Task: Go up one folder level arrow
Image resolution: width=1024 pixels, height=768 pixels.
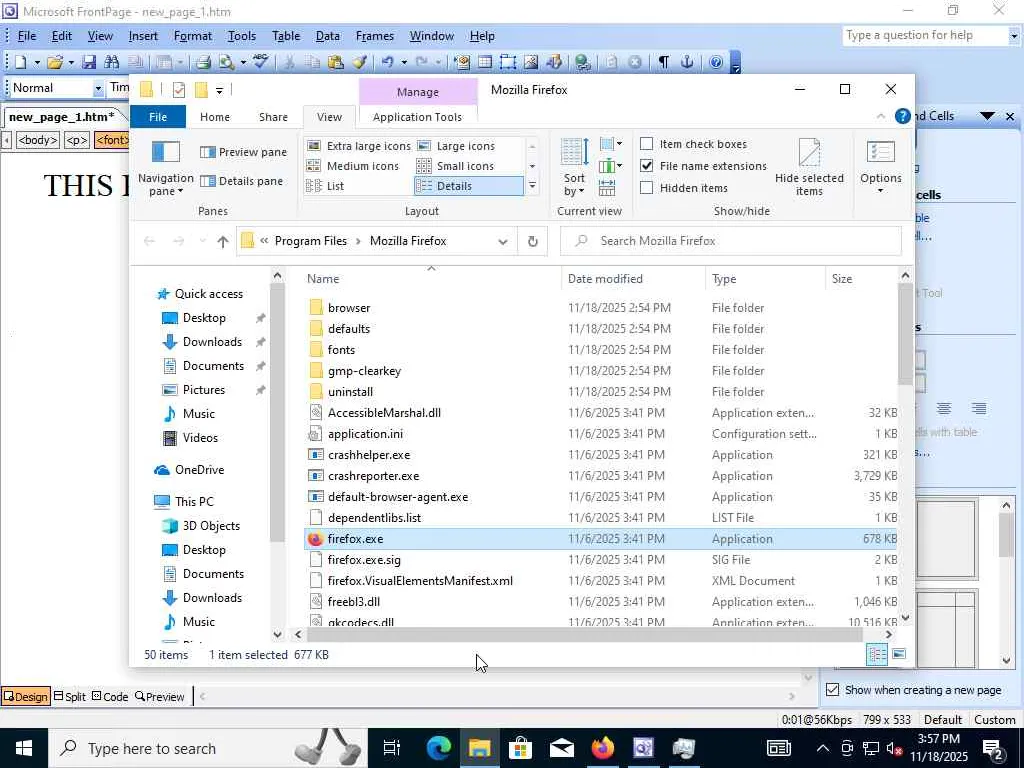Action: tap(223, 242)
